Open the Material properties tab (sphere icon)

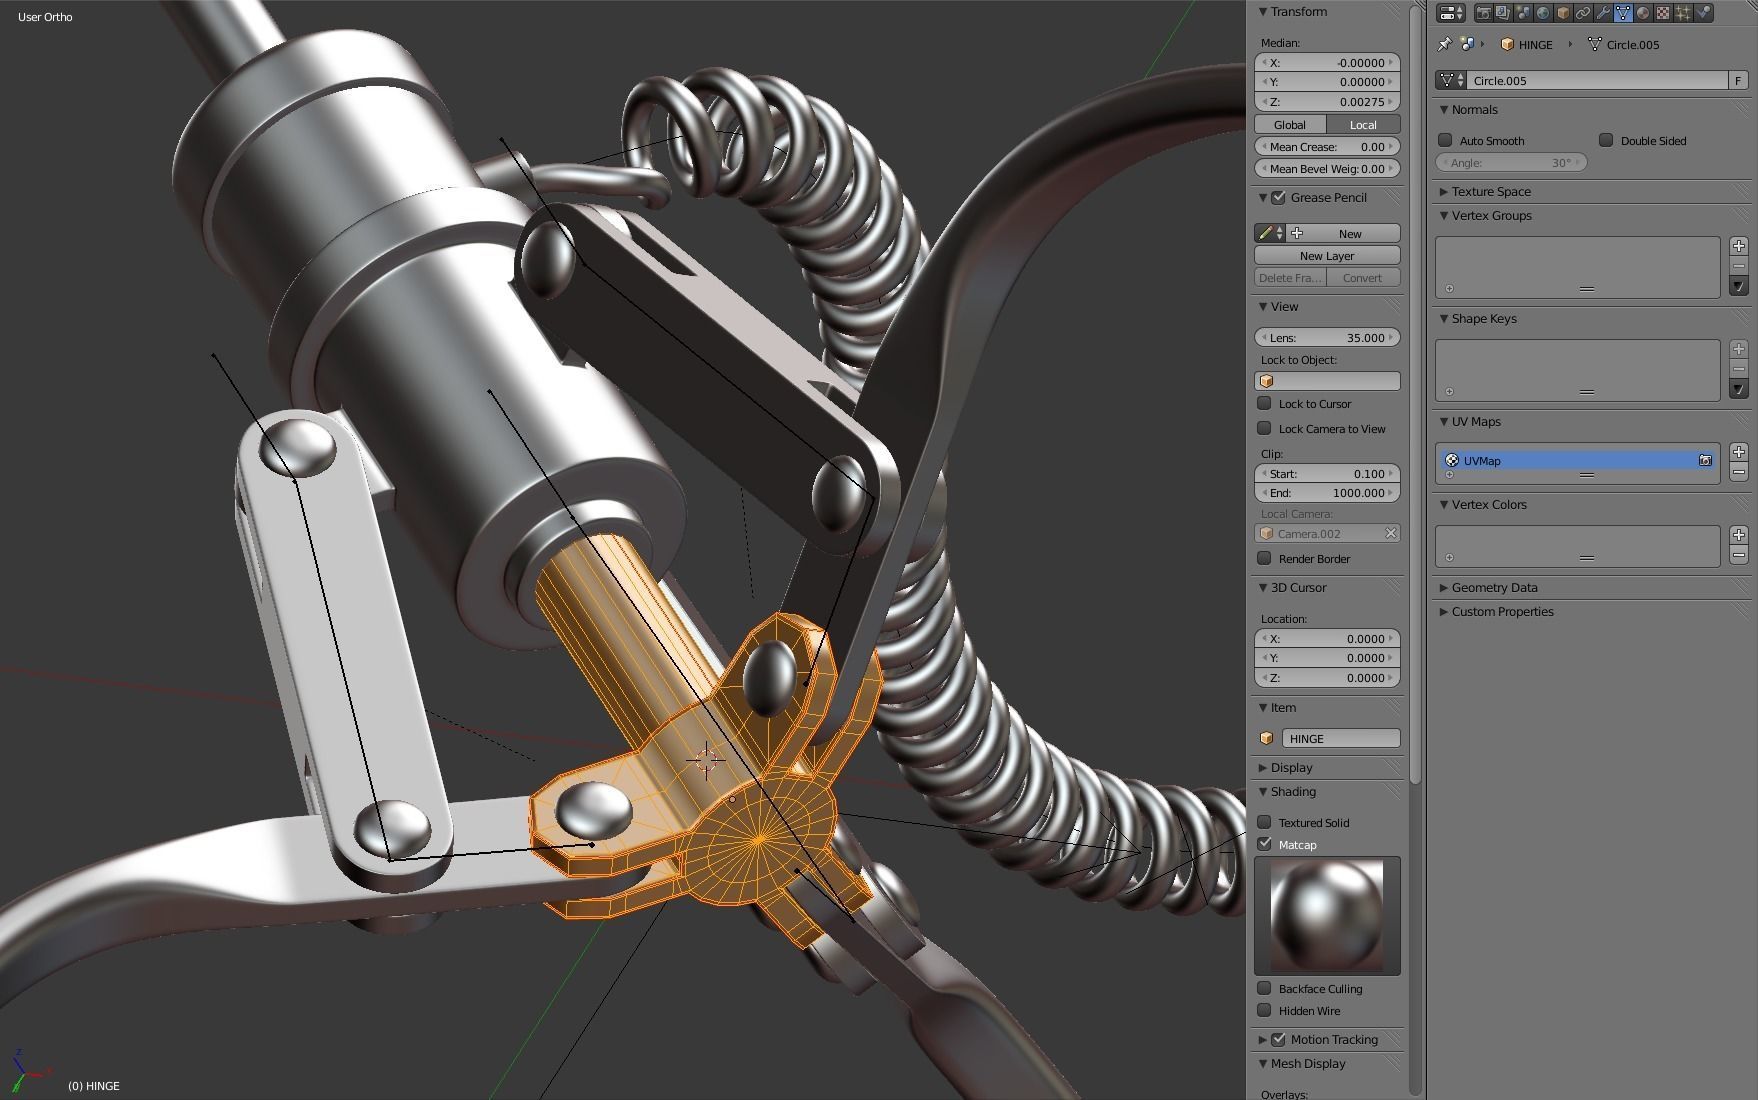coord(1643,13)
